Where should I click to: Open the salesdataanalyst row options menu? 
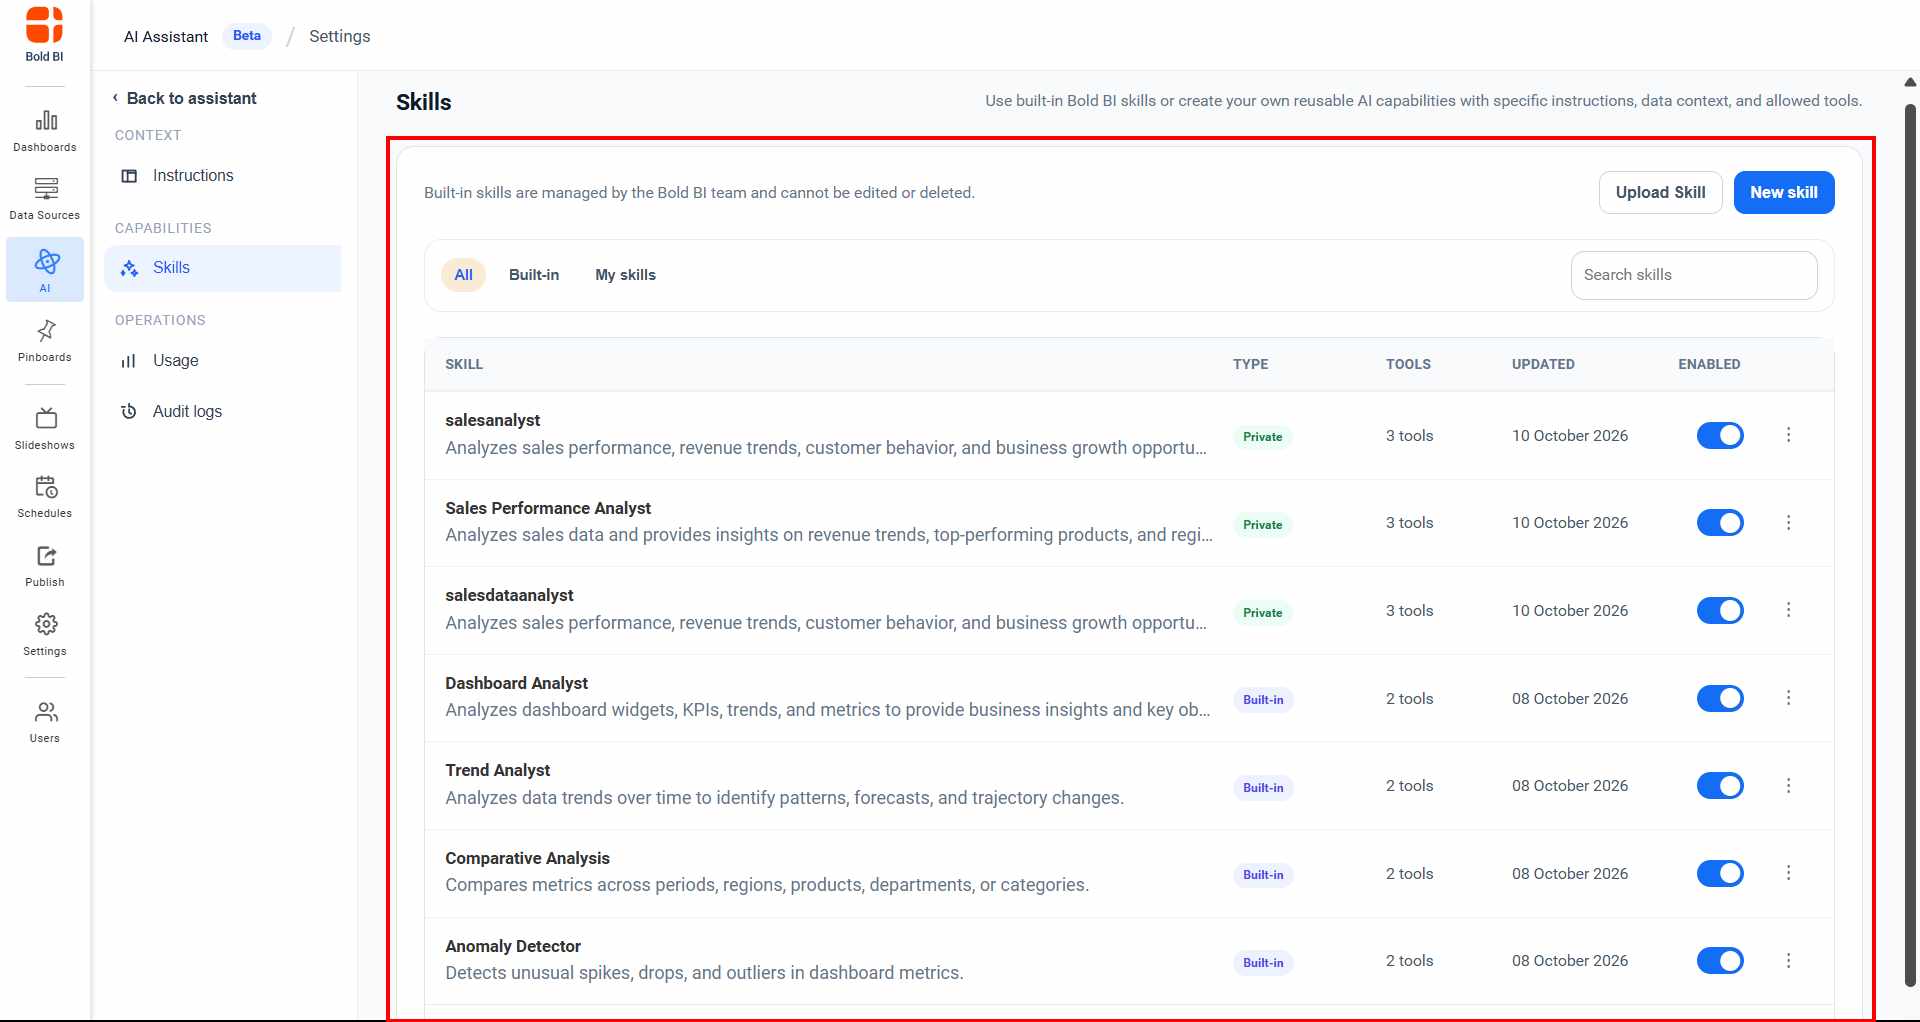click(1789, 610)
